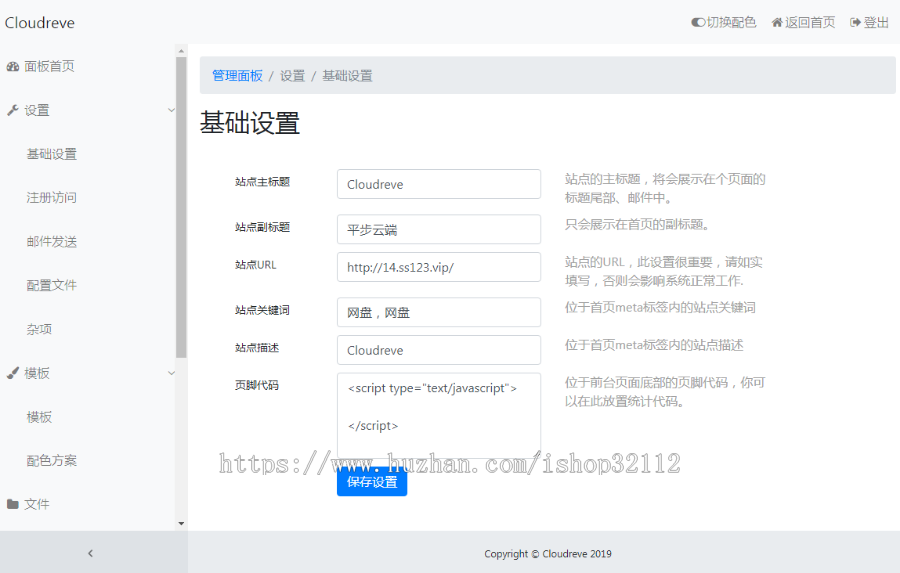
Task: Click the folder icon beside 文件
Action: tap(13, 504)
